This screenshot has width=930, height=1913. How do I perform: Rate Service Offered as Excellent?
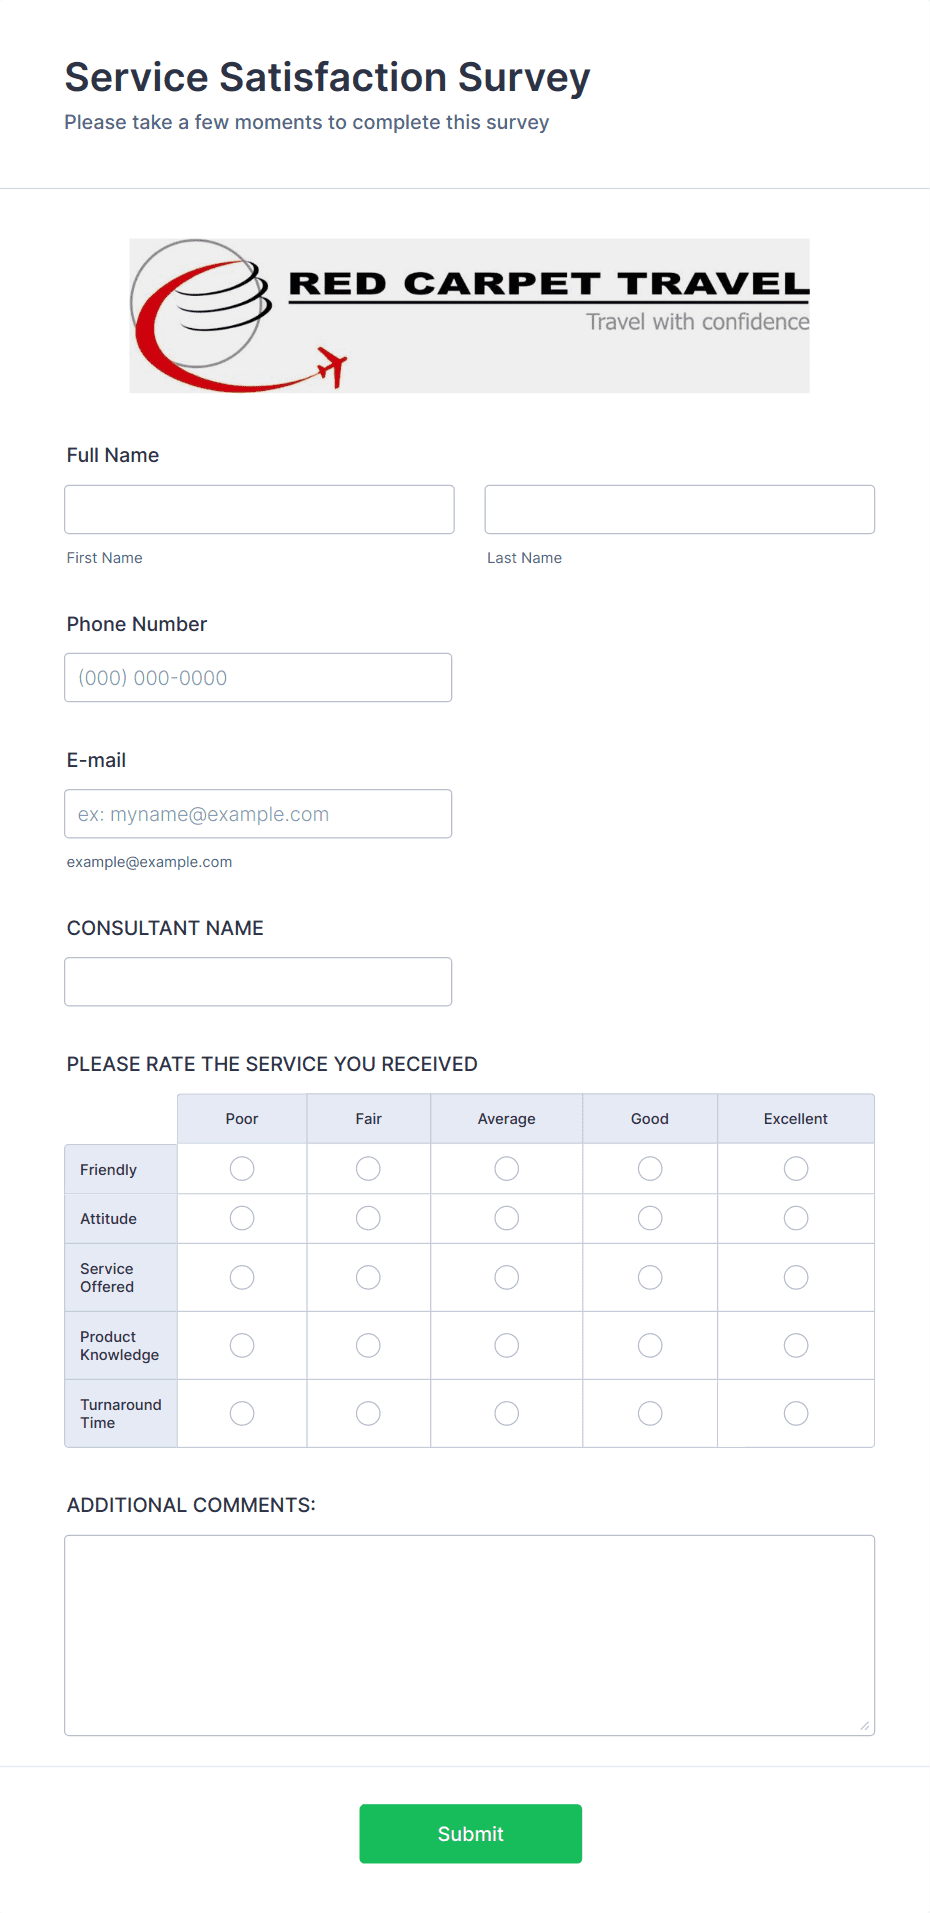coord(795,1277)
